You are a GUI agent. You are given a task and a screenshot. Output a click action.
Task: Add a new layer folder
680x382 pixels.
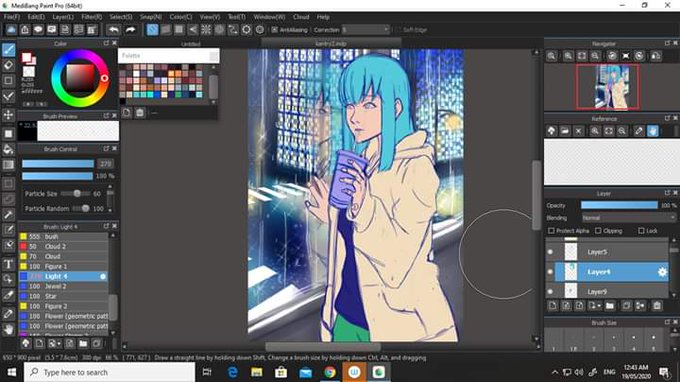tap(610, 306)
